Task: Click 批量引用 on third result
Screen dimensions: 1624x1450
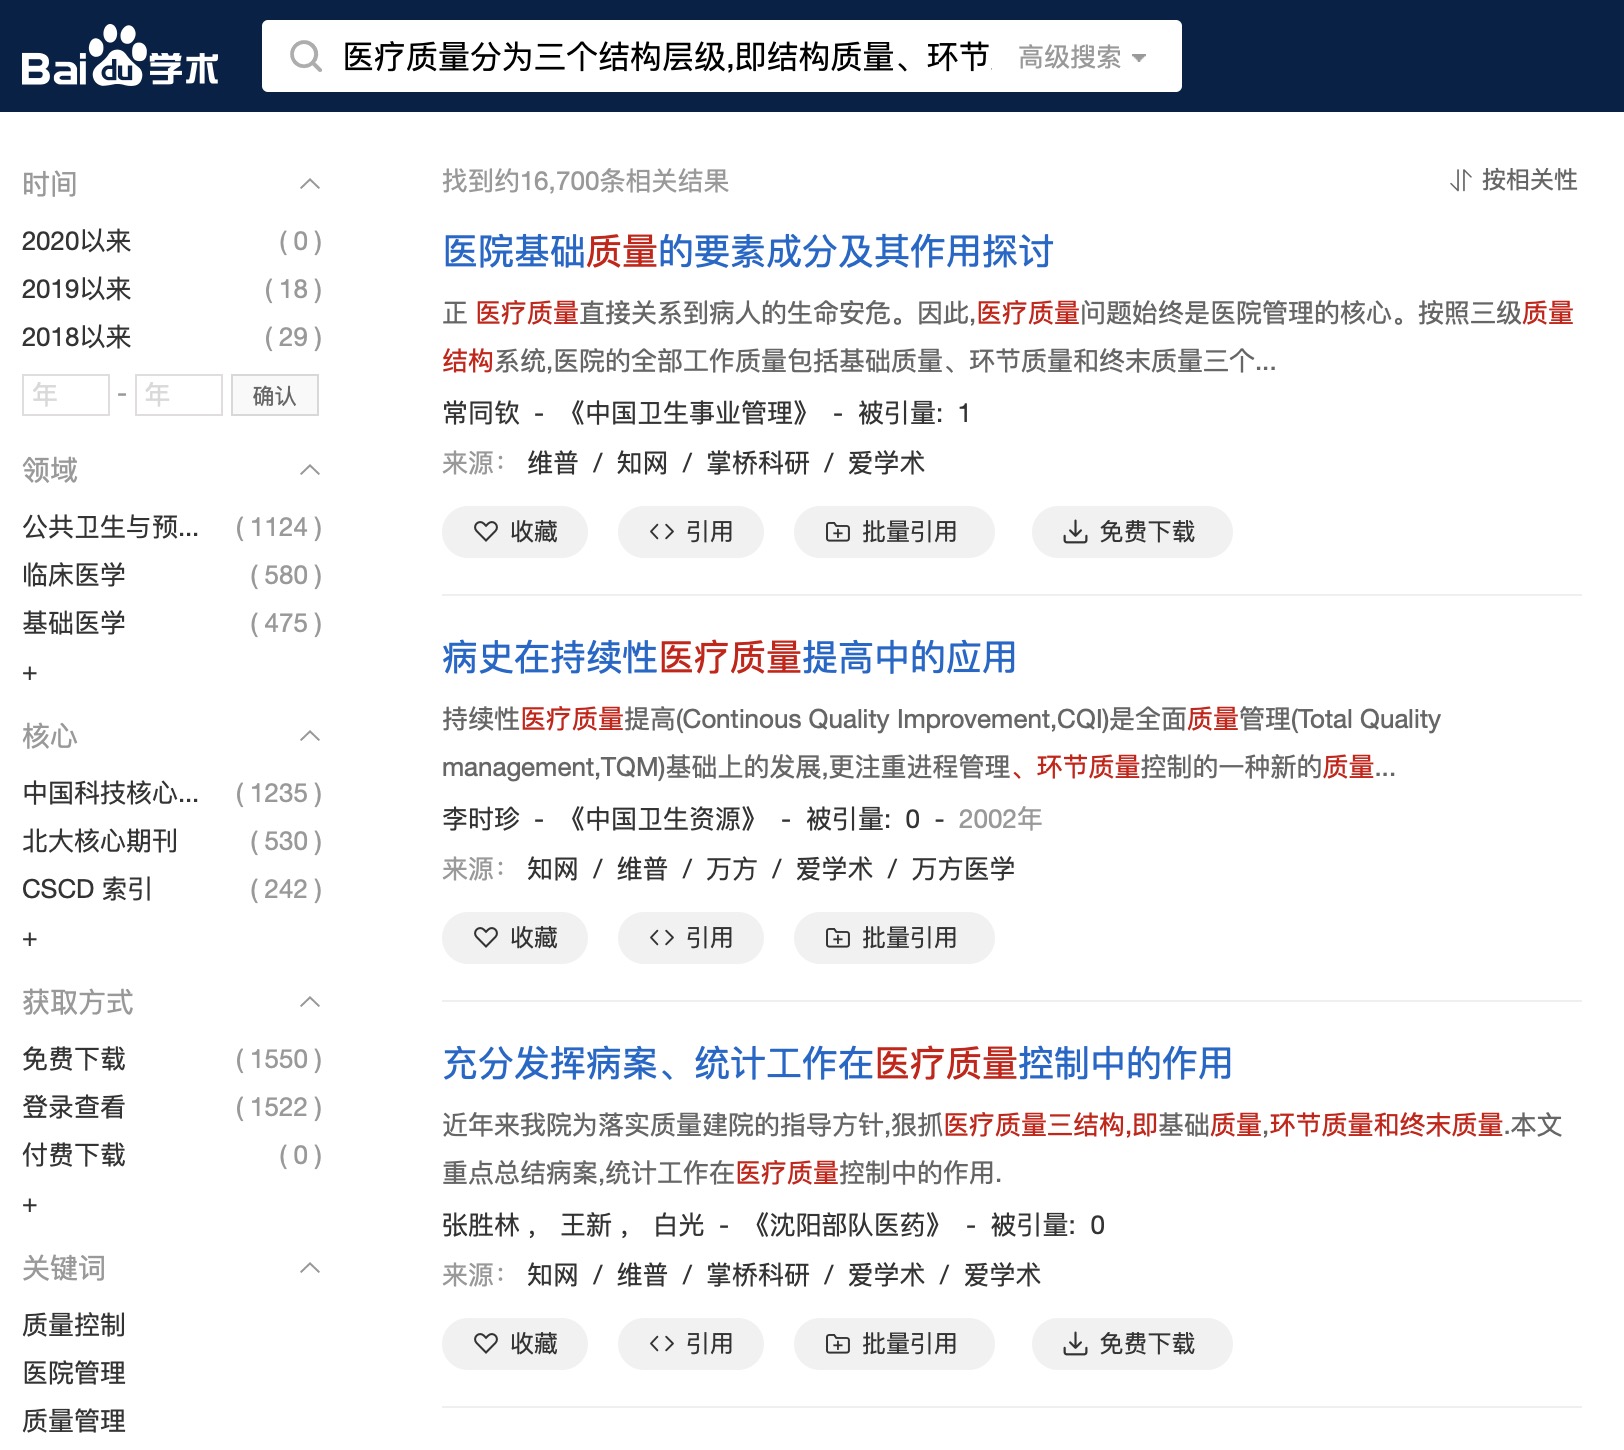Action: (893, 1344)
